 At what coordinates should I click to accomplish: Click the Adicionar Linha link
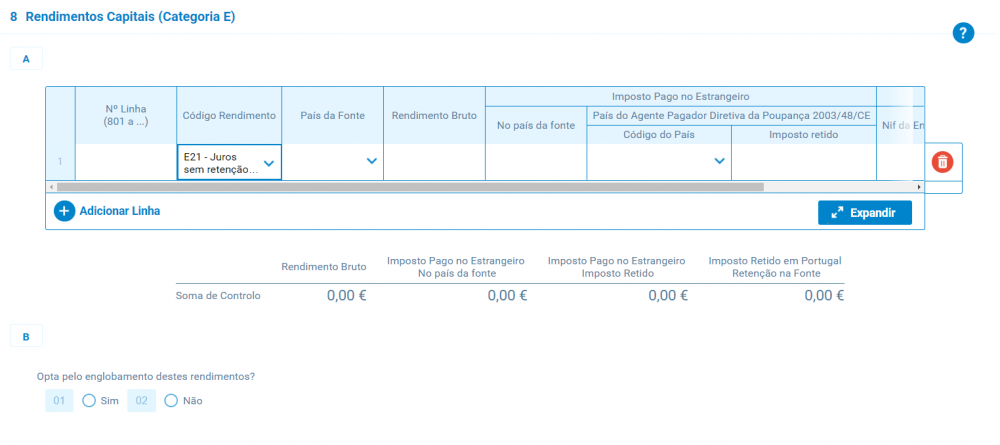tap(119, 211)
